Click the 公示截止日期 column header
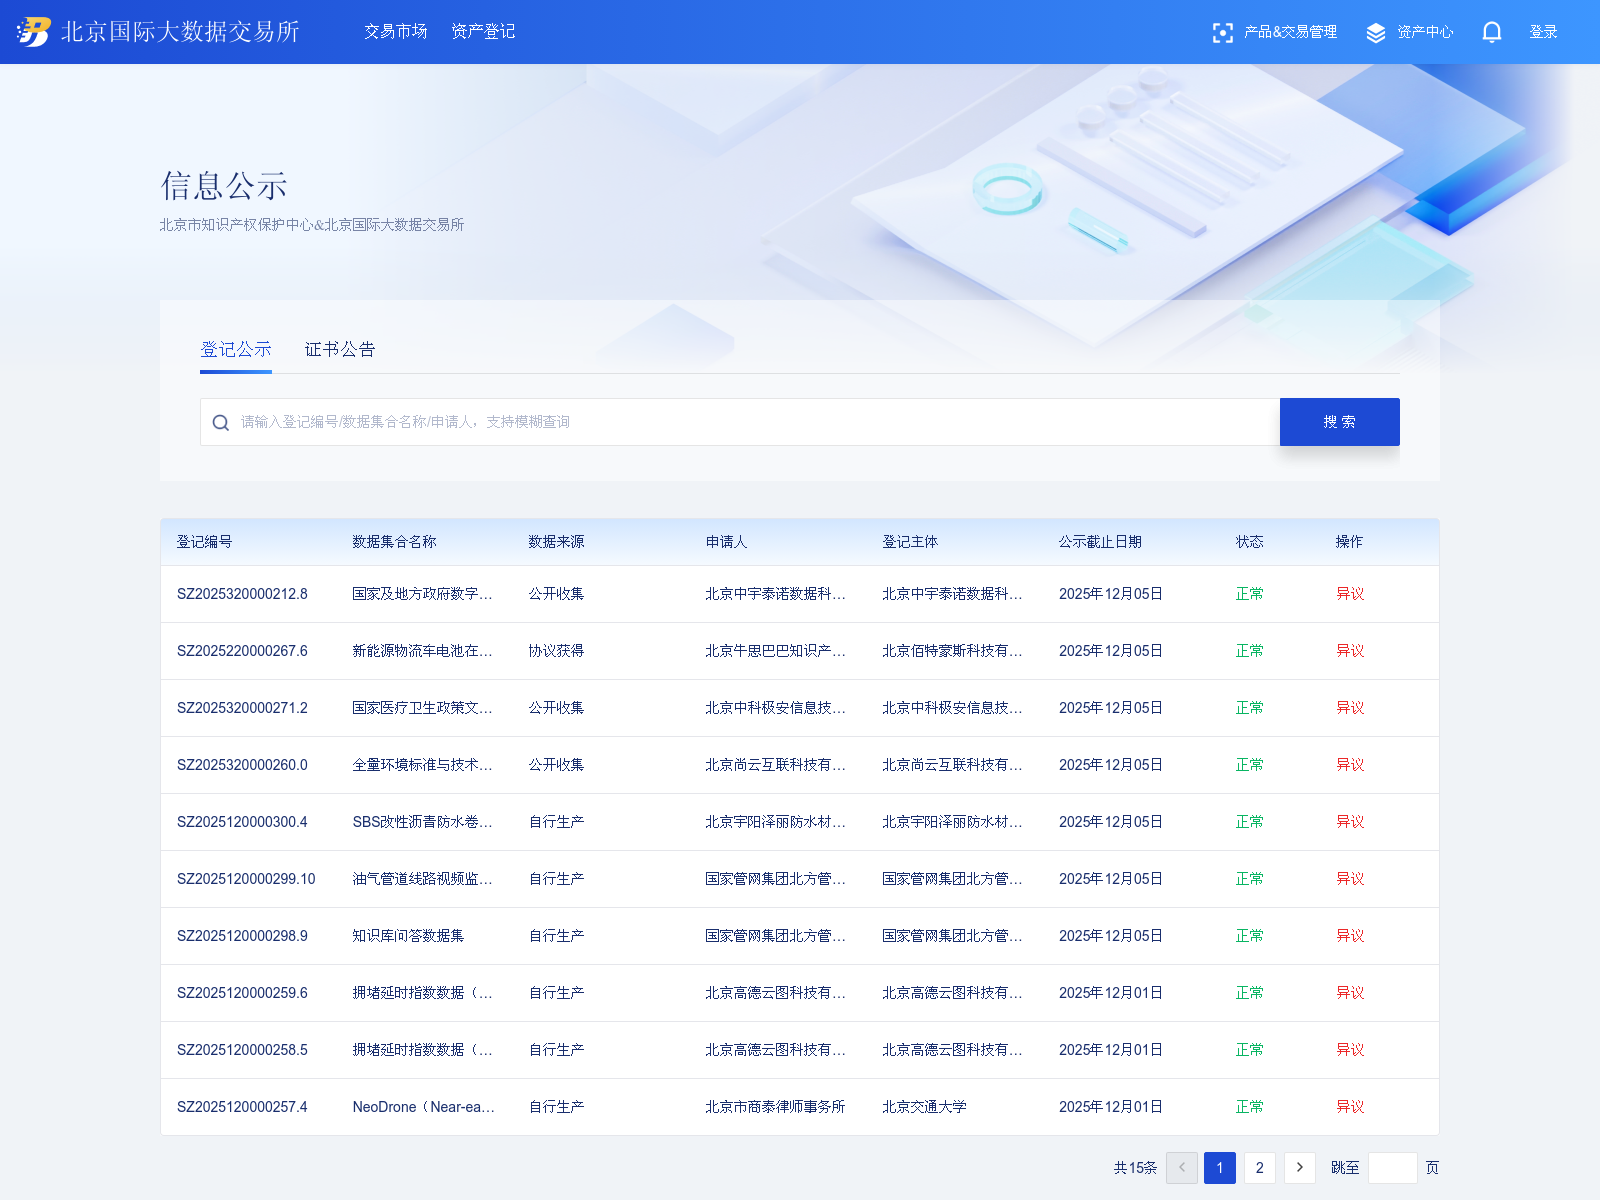The height and width of the screenshot is (1200, 1600). pos(1100,542)
